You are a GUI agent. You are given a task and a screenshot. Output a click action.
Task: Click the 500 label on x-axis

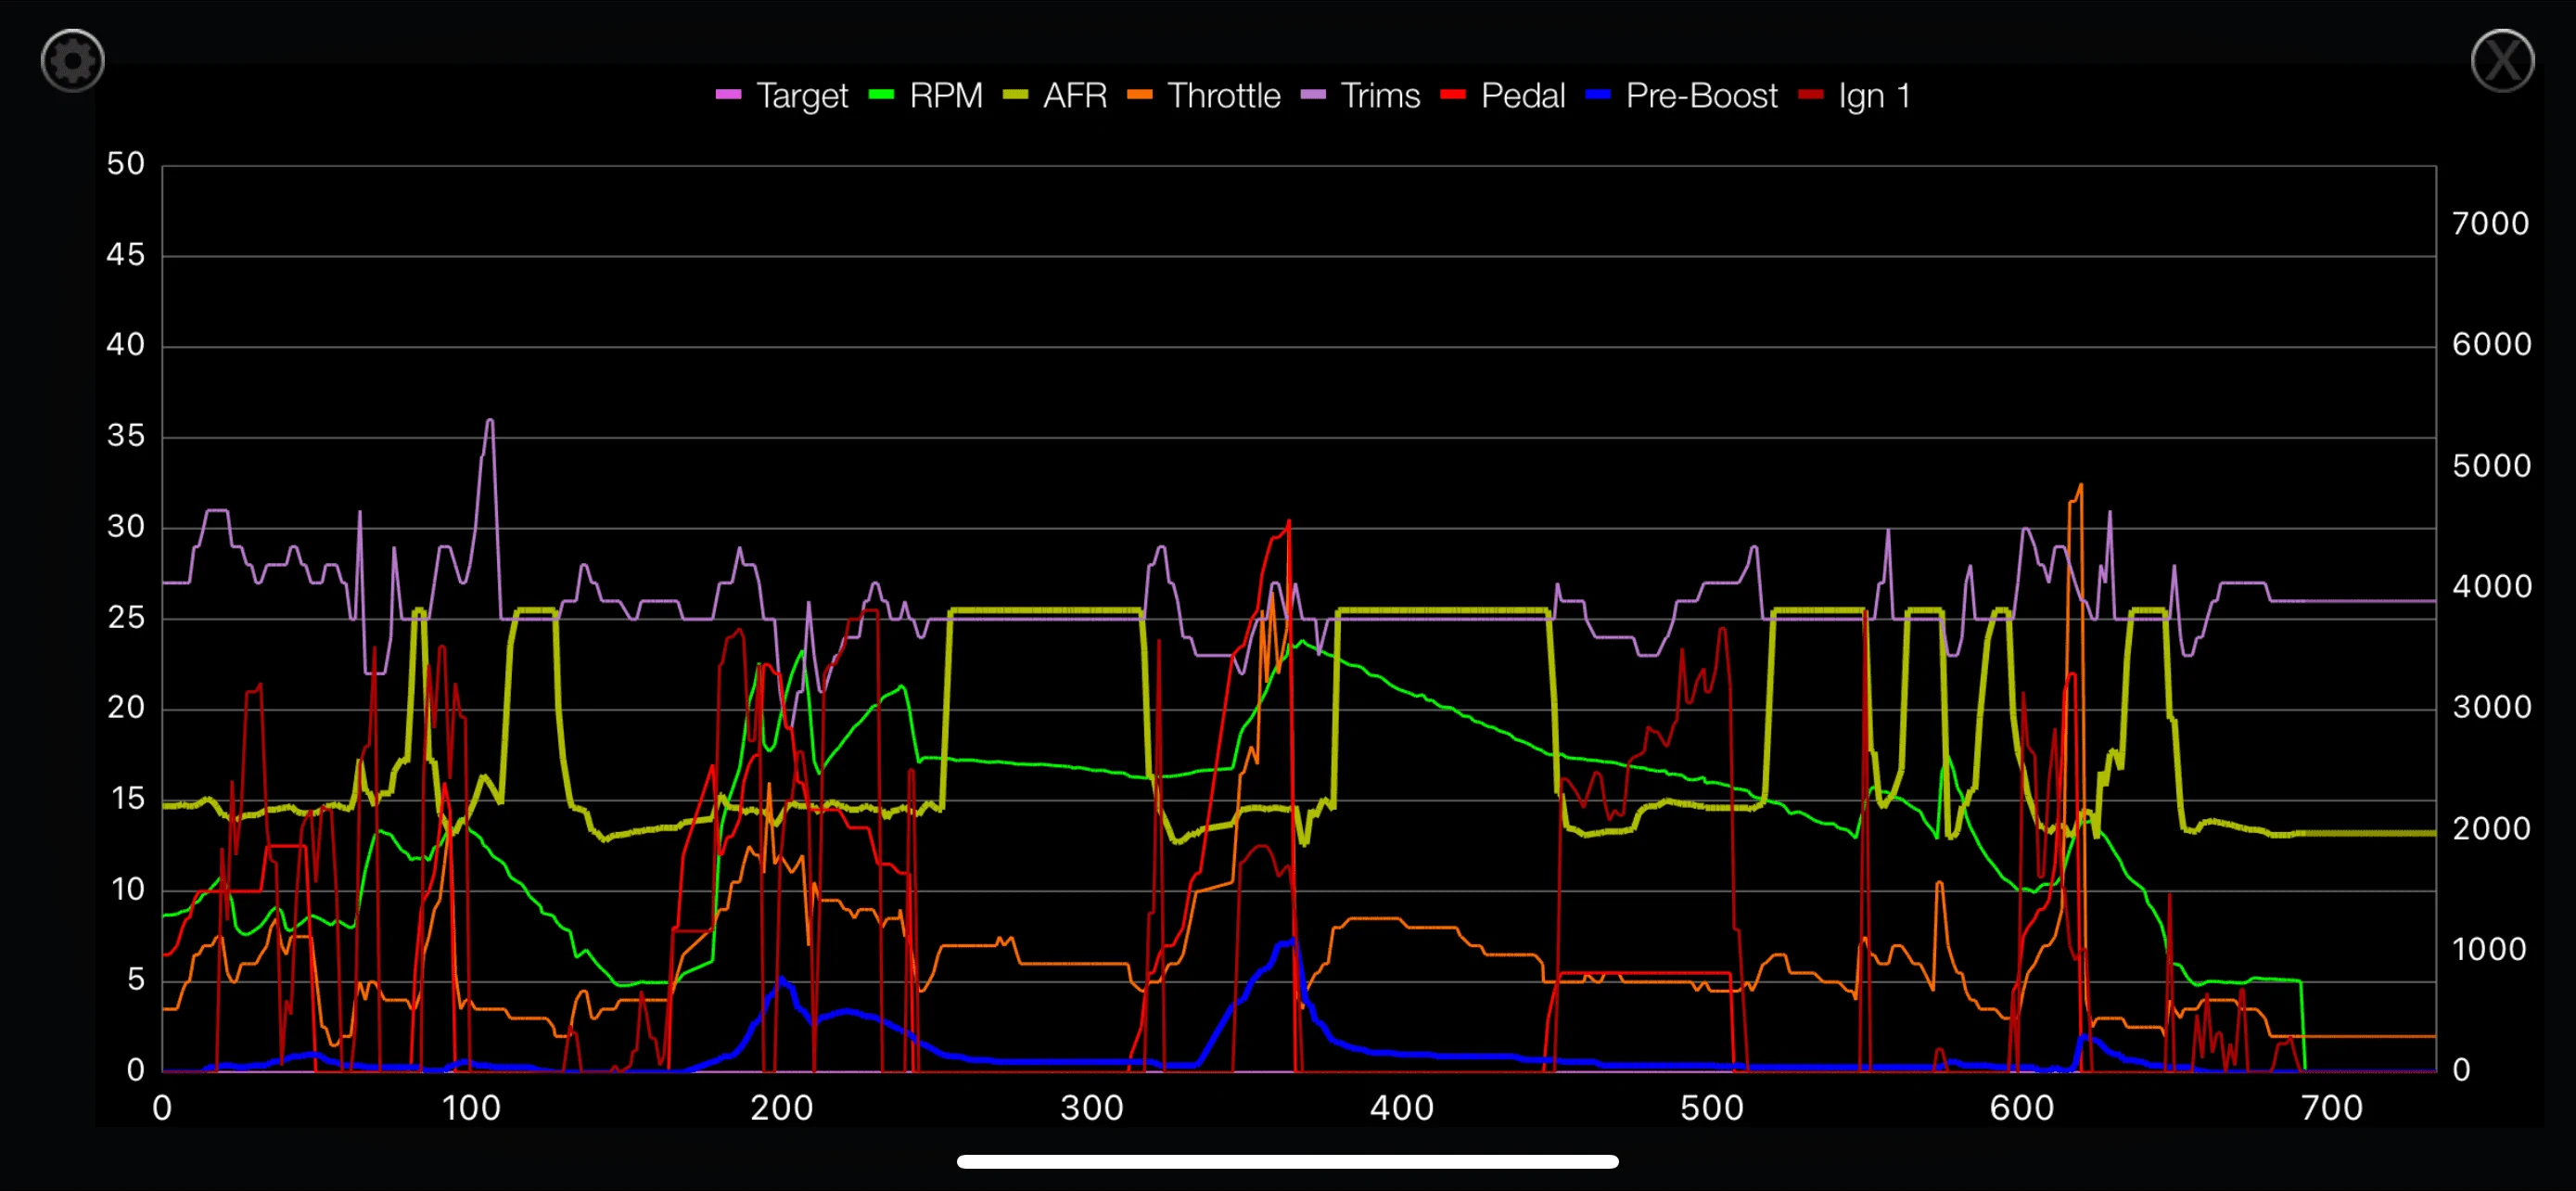(1712, 1108)
